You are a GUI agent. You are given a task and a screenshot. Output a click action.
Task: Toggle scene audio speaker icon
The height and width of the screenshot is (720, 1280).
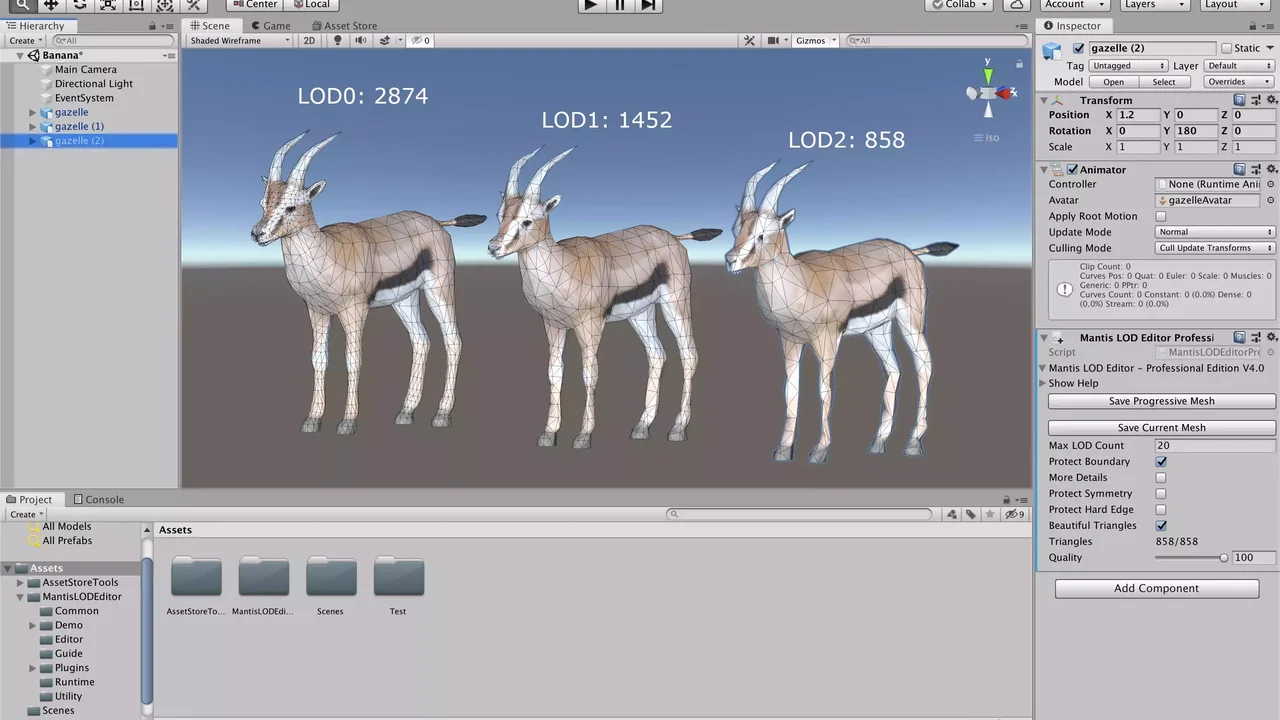tap(360, 41)
